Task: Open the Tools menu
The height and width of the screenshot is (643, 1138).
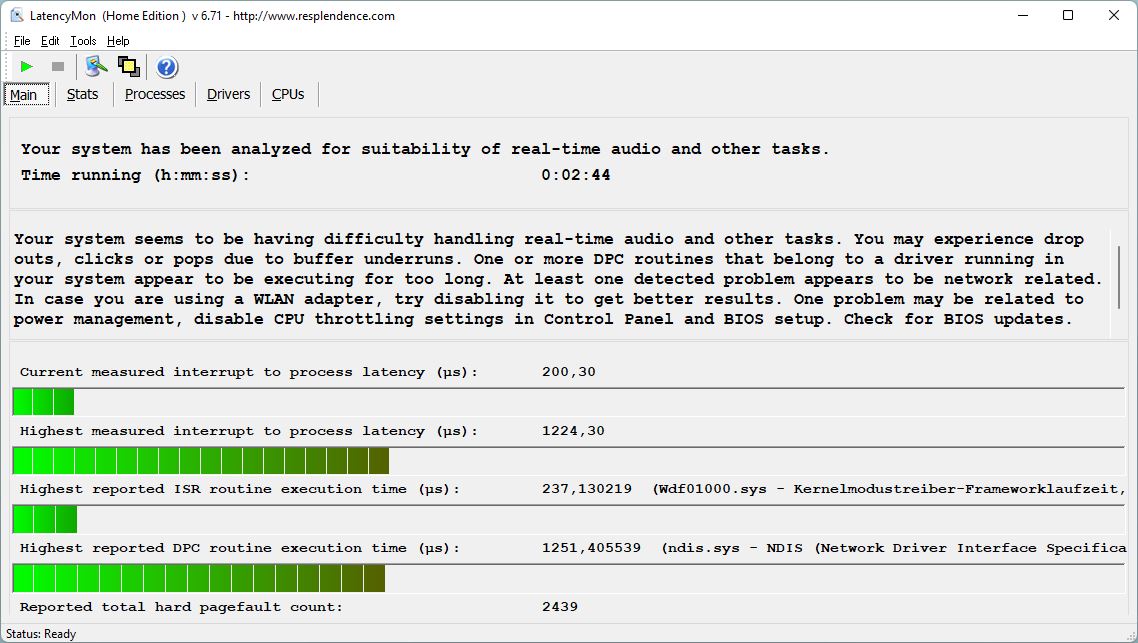Action: coord(83,41)
